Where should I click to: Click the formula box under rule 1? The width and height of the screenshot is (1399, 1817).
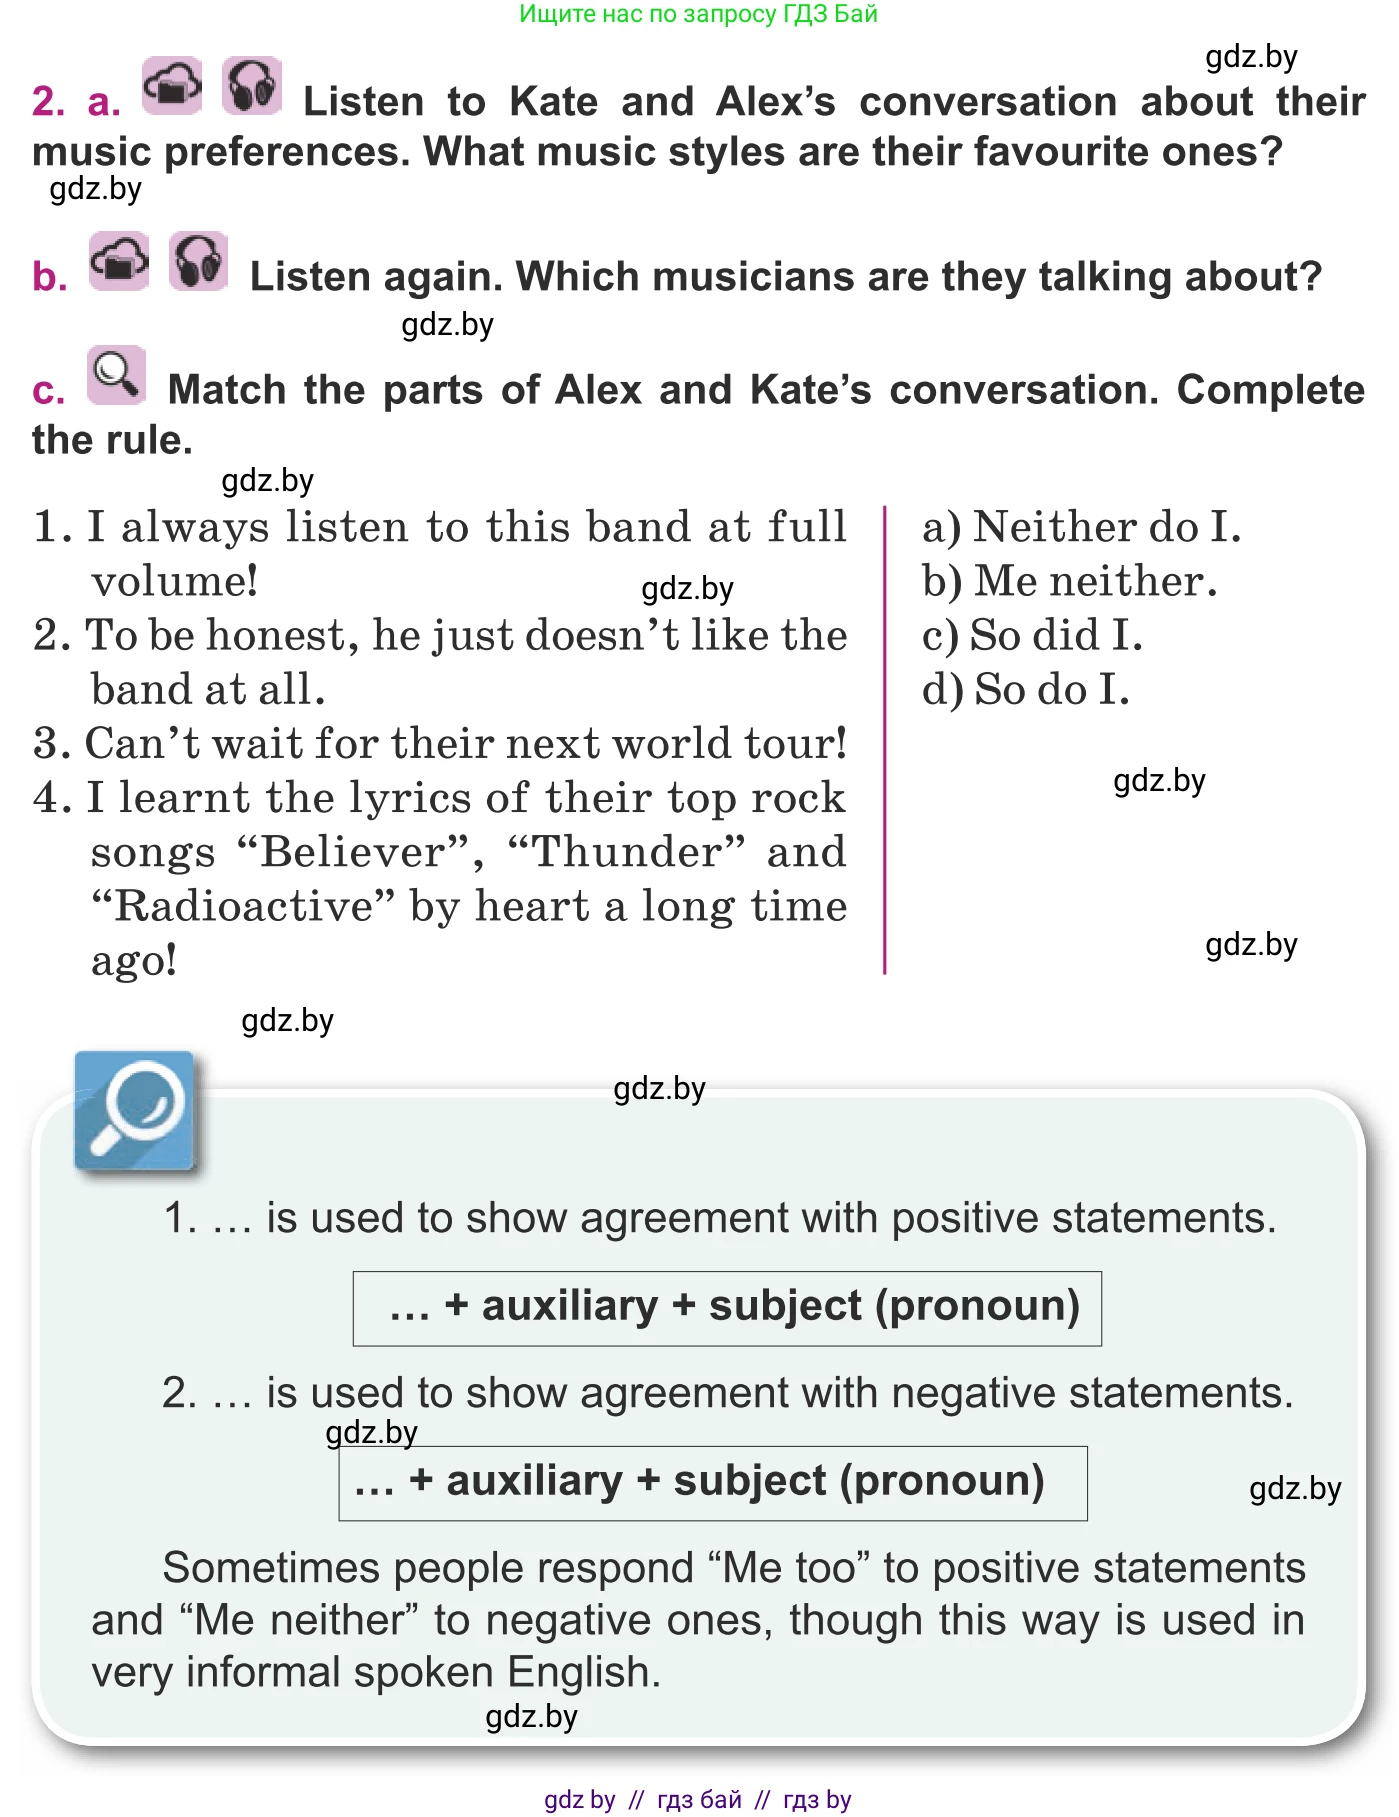(x=727, y=1308)
